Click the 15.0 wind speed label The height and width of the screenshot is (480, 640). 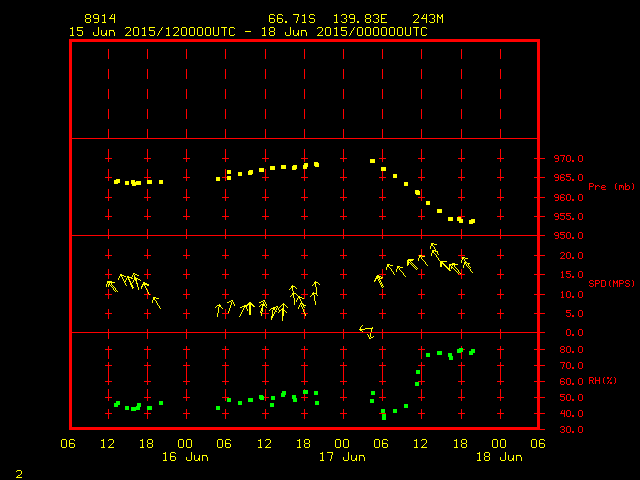[571, 275]
